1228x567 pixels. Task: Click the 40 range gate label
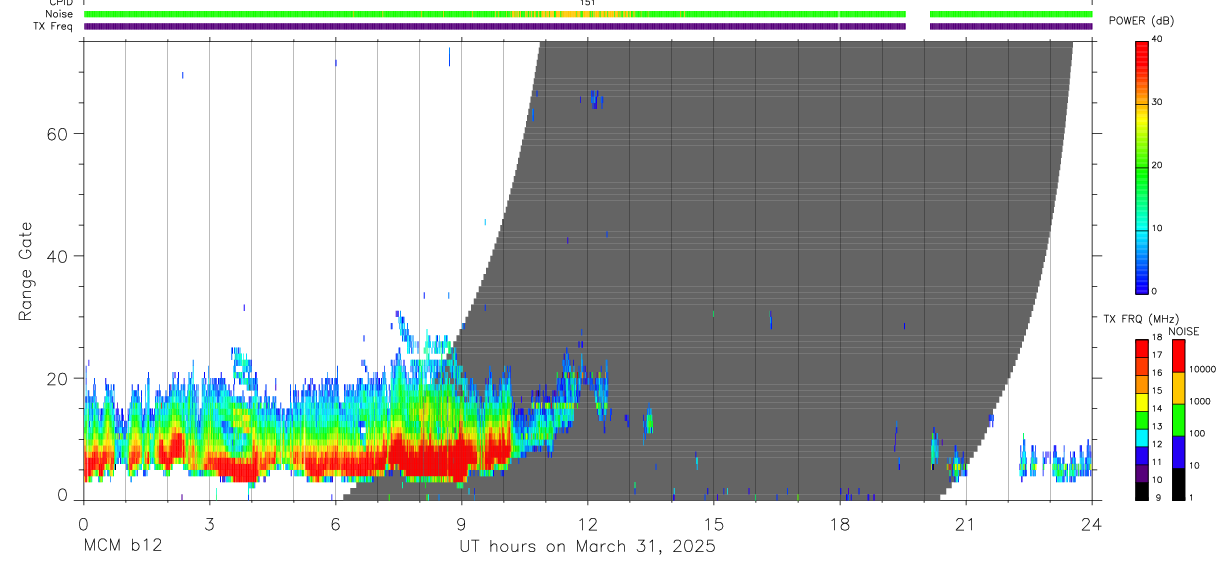coord(55,256)
